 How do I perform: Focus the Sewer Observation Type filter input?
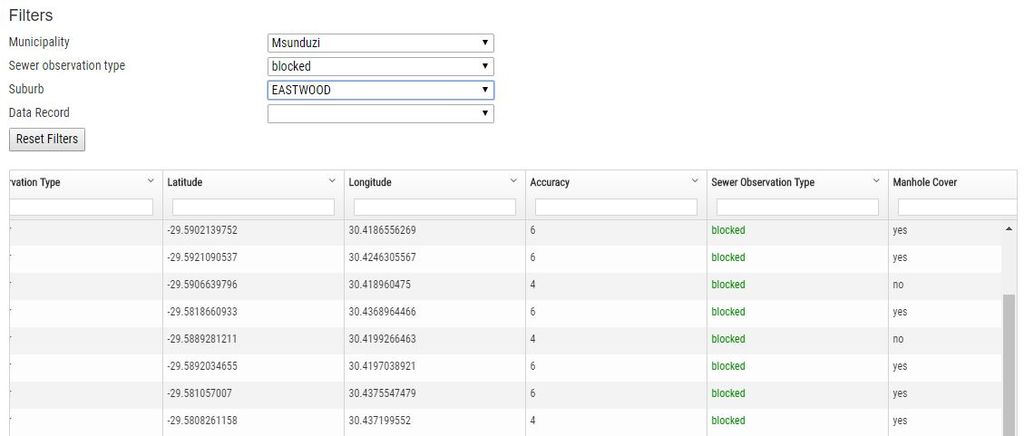[x=797, y=207]
